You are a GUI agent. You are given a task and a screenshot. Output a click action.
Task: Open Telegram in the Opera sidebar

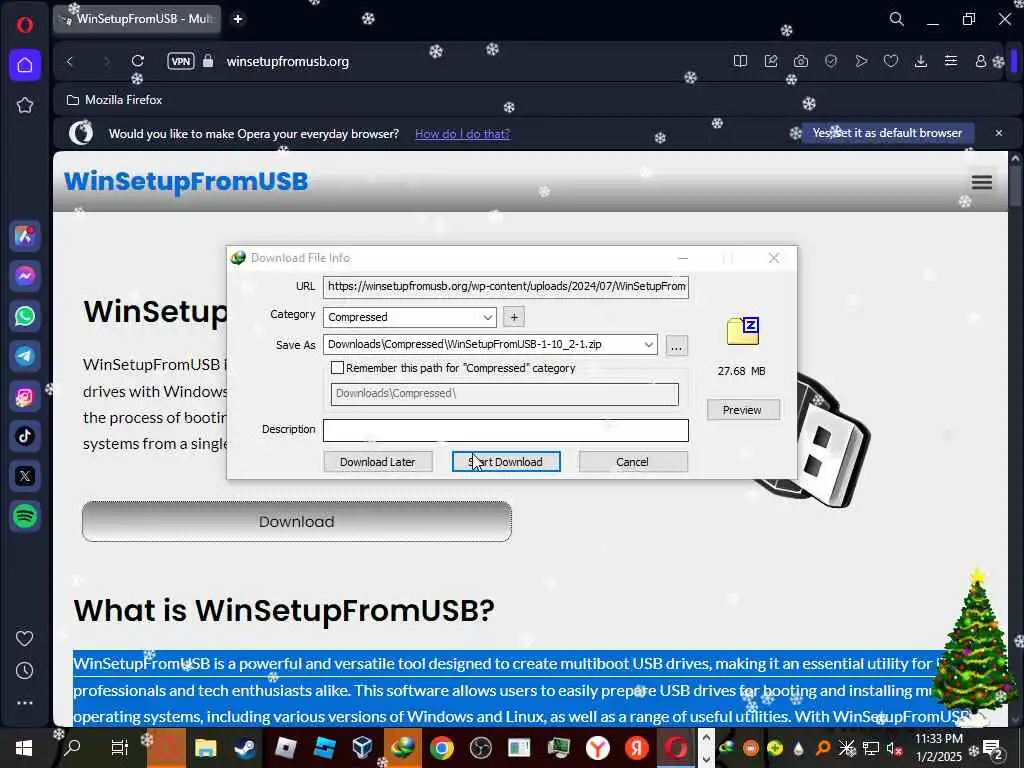[x=25, y=356]
